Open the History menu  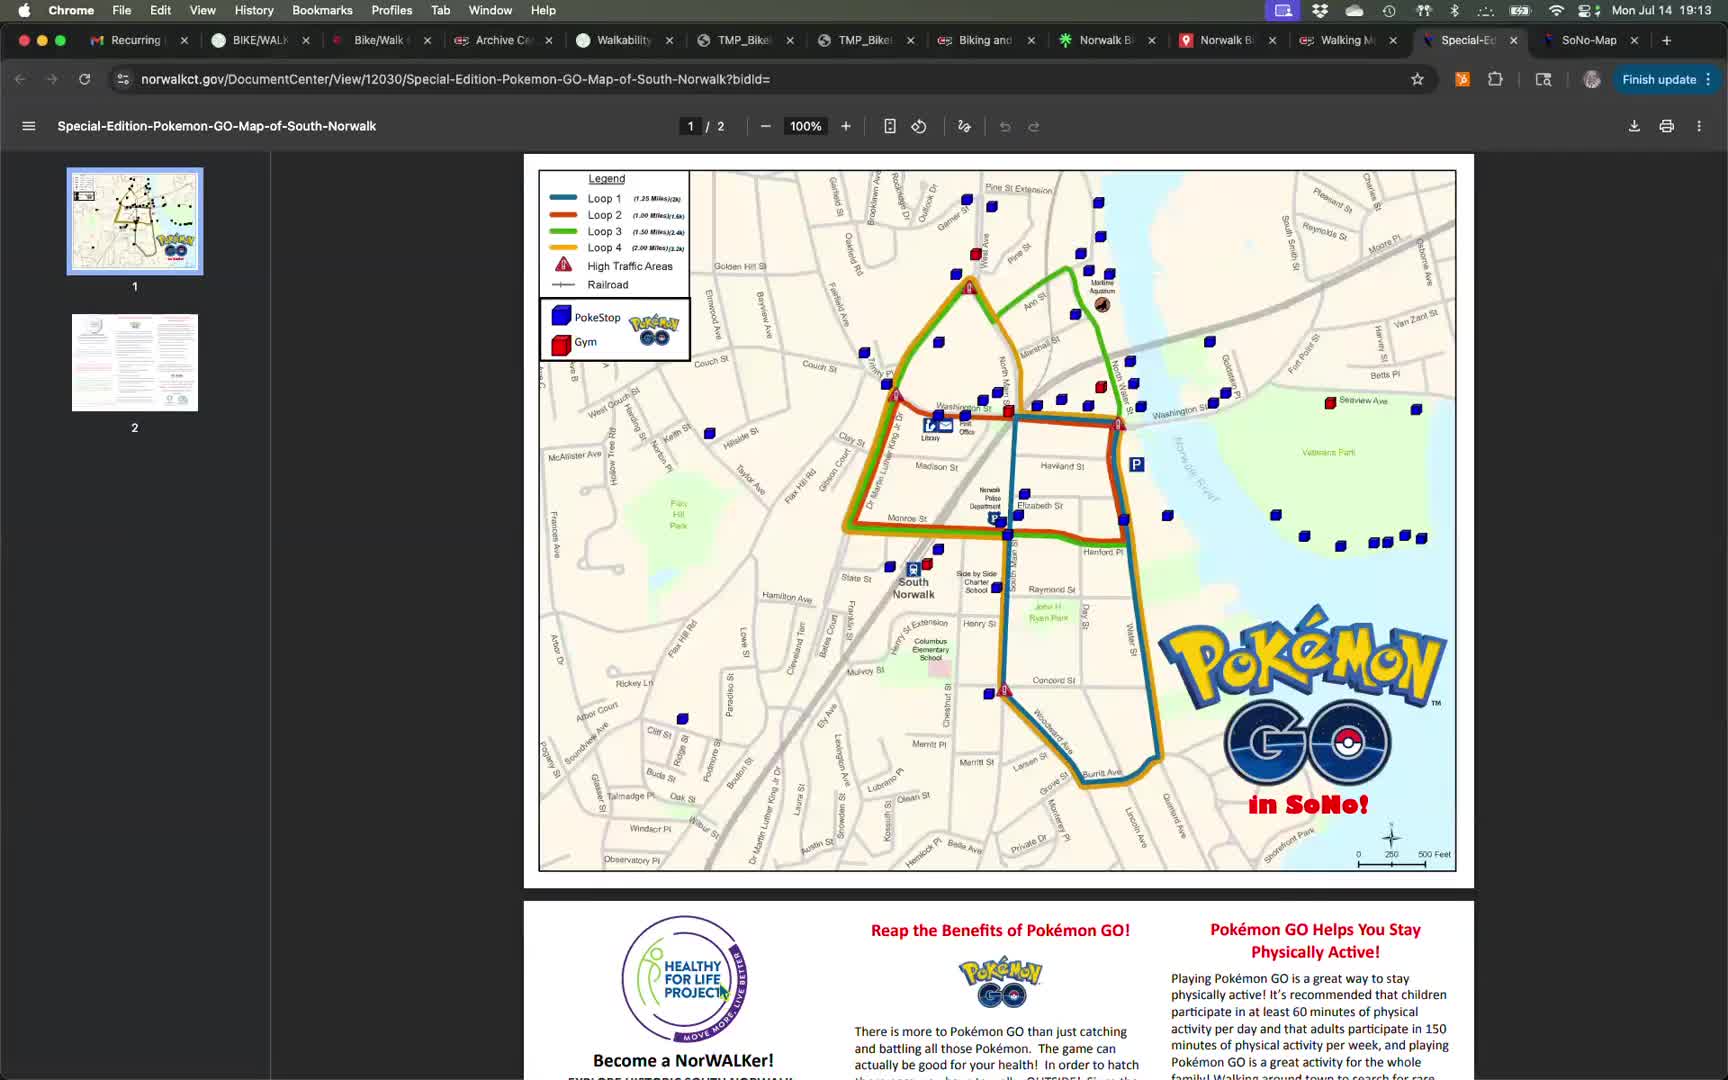pyautogui.click(x=254, y=10)
